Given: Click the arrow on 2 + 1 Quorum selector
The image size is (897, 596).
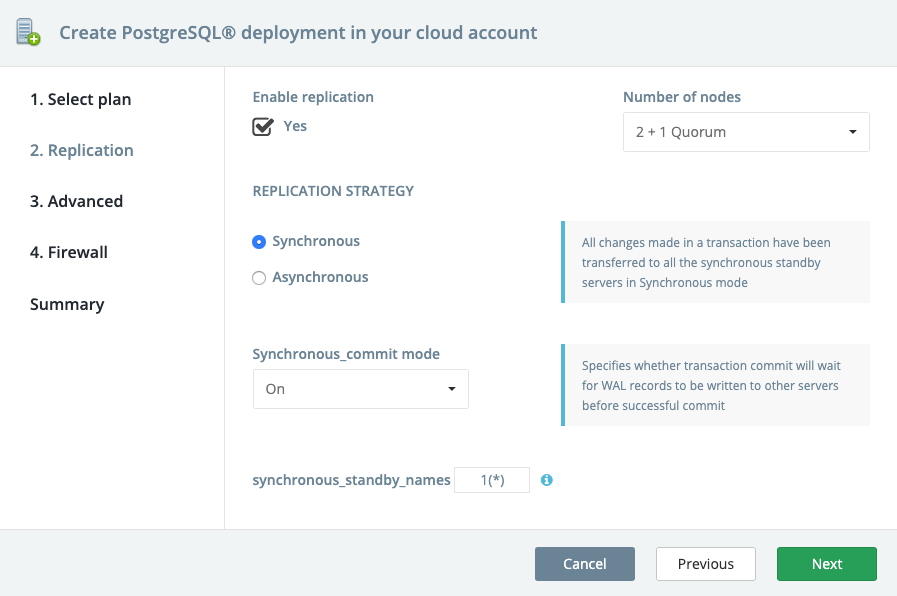Looking at the screenshot, I should (852, 132).
